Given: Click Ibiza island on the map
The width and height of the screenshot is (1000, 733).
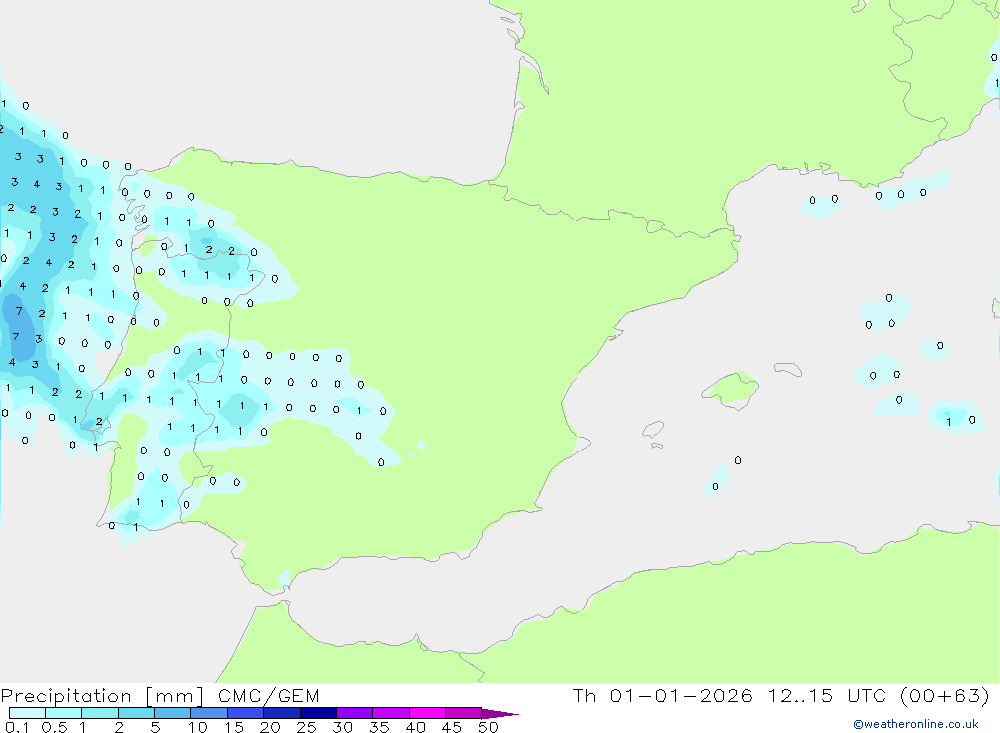Looking at the screenshot, I should [x=654, y=429].
